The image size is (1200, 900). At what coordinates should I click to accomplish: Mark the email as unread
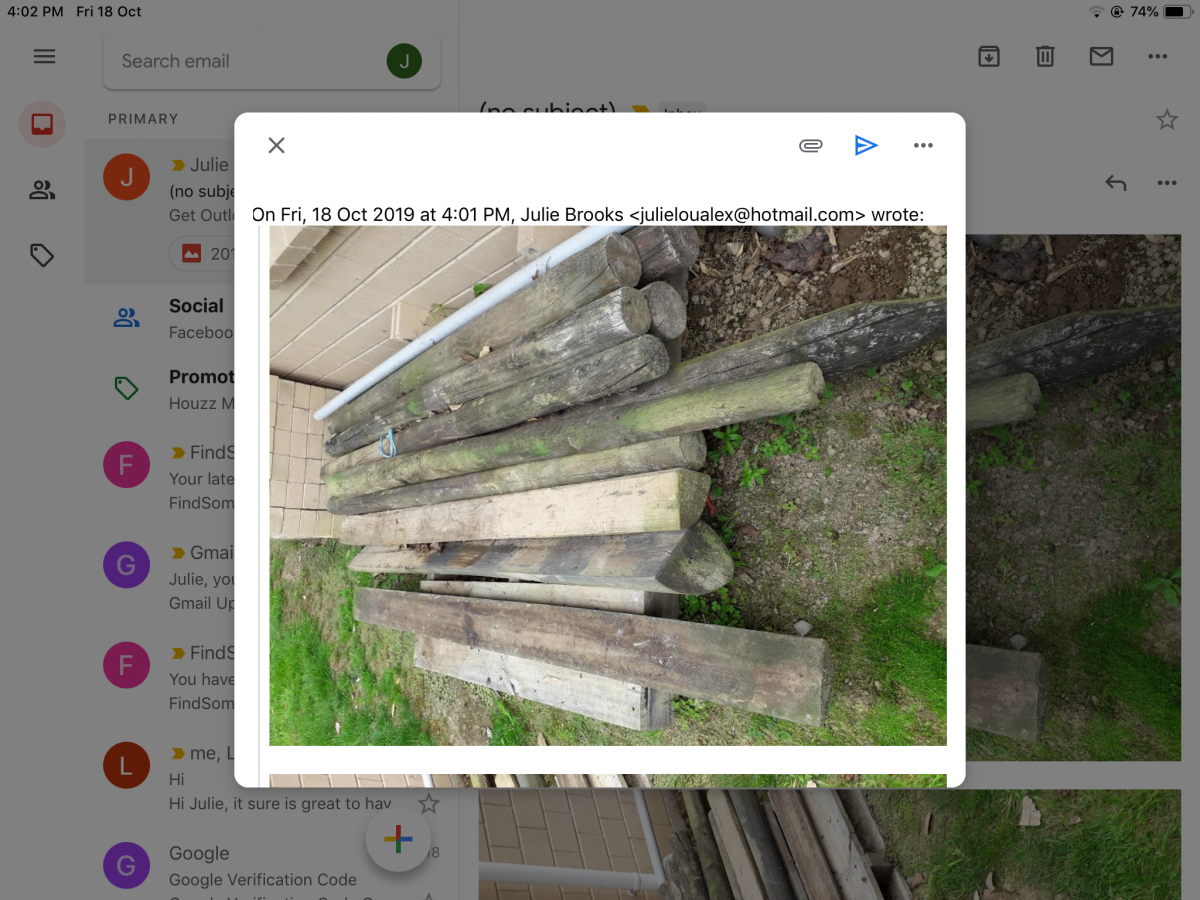(x=1101, y=57)
